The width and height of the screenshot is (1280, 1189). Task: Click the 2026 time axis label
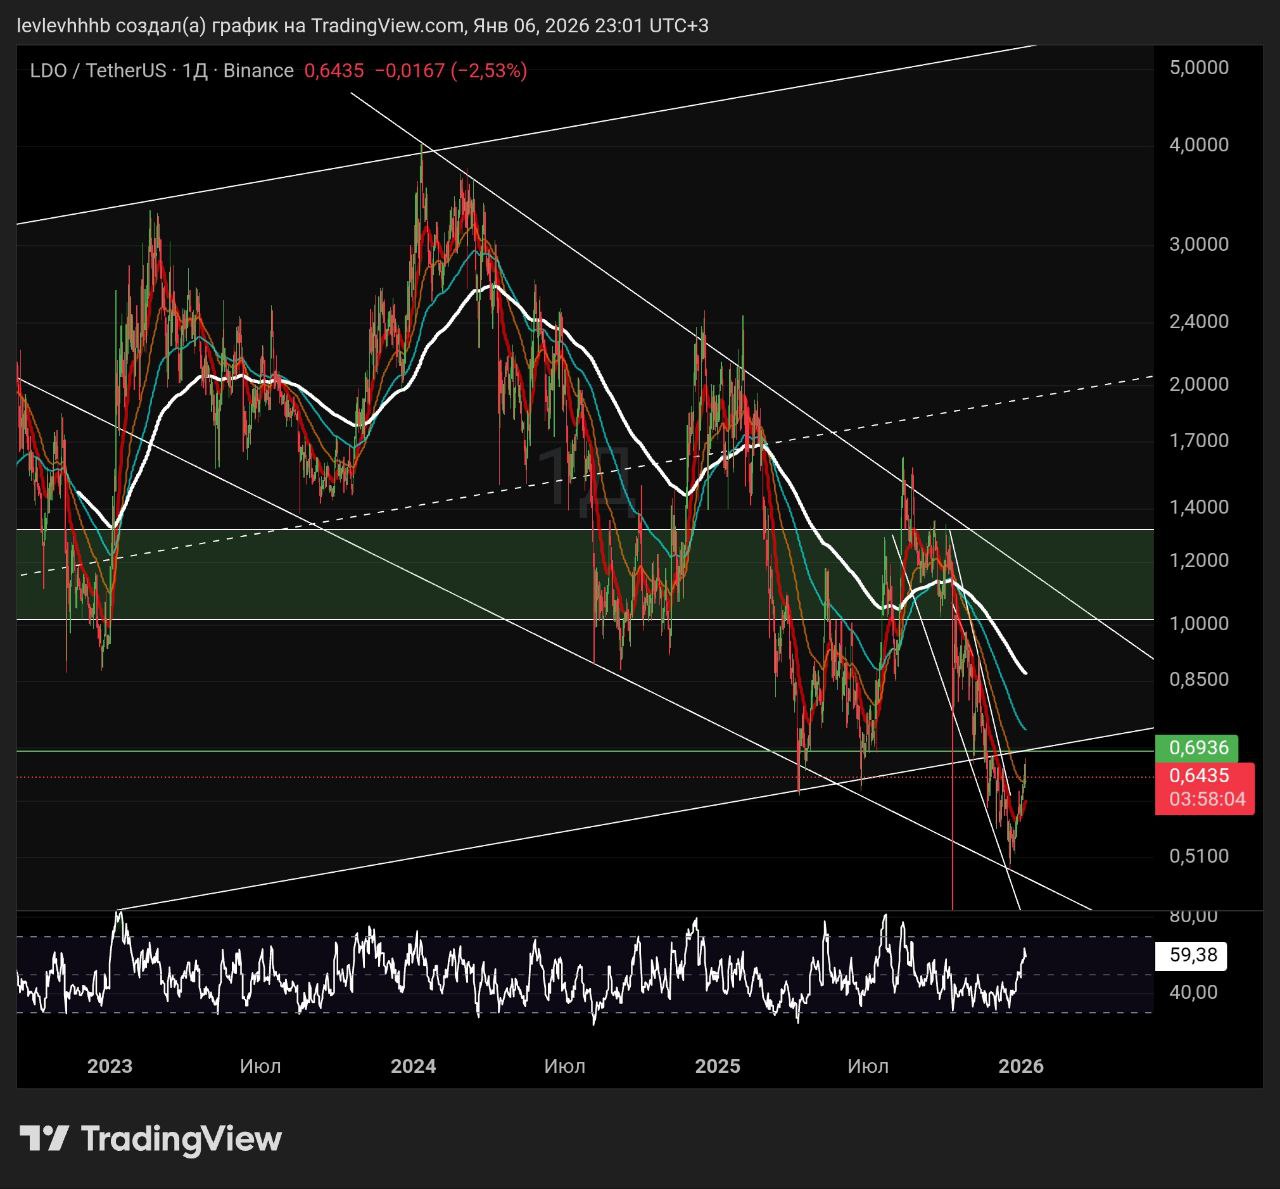1020,1066
